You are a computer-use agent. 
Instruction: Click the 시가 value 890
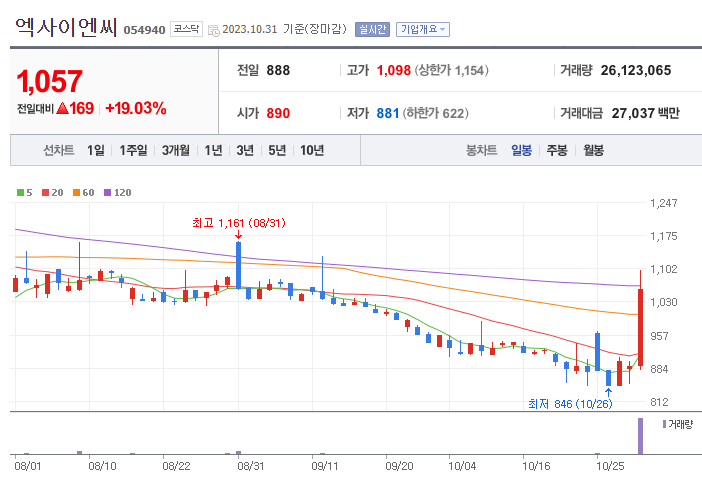(278, 113)
